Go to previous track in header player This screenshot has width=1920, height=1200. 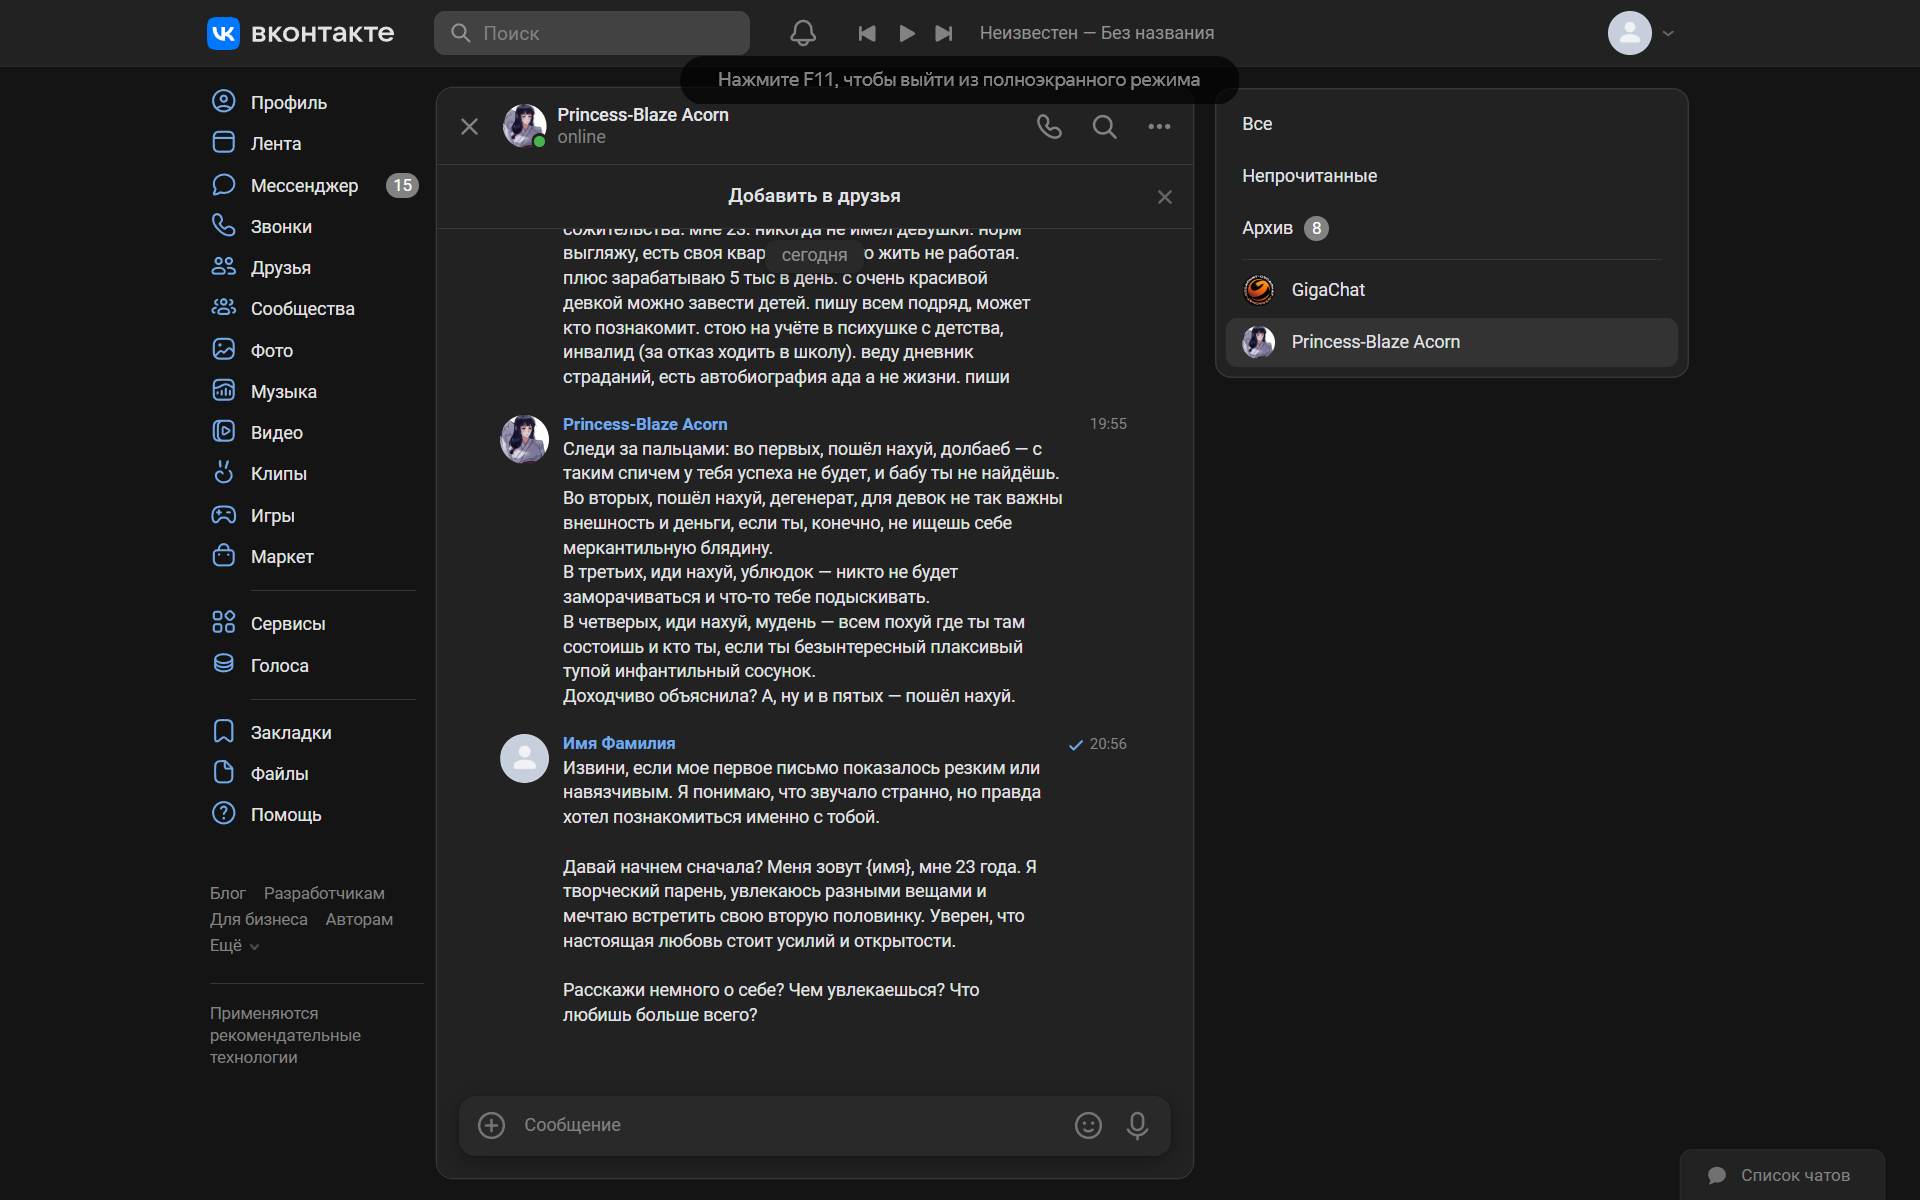[867, 33]
